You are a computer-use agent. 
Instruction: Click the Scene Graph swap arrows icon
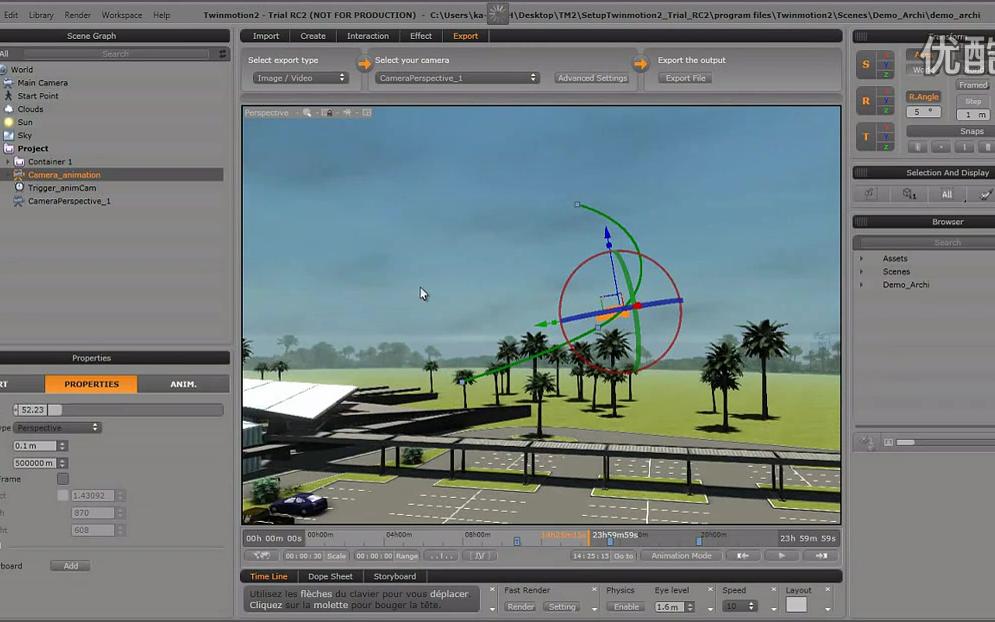click(223, 54)
